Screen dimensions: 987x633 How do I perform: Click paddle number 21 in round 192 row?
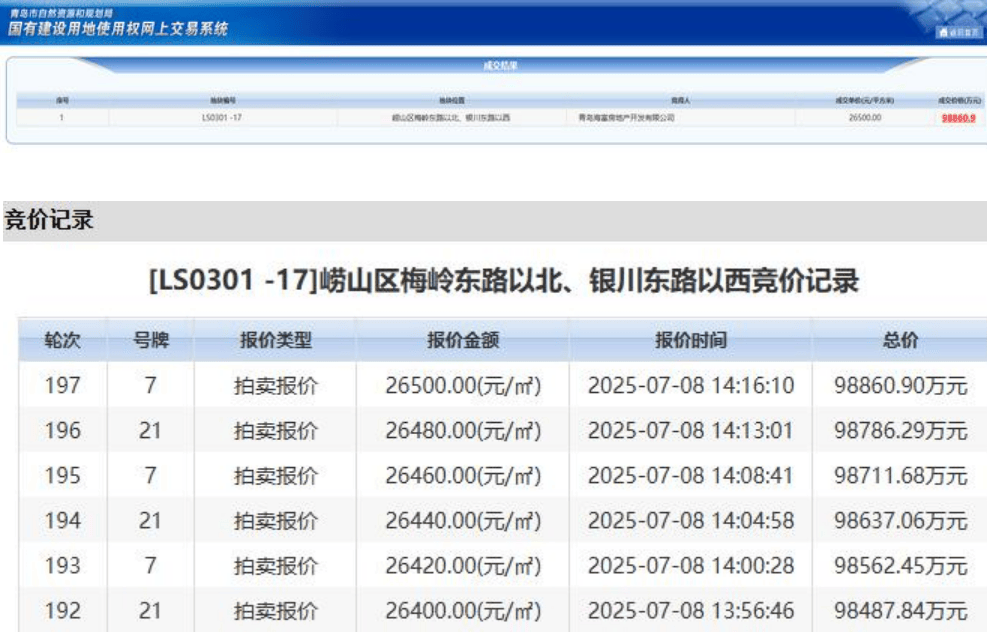point(150,611)
